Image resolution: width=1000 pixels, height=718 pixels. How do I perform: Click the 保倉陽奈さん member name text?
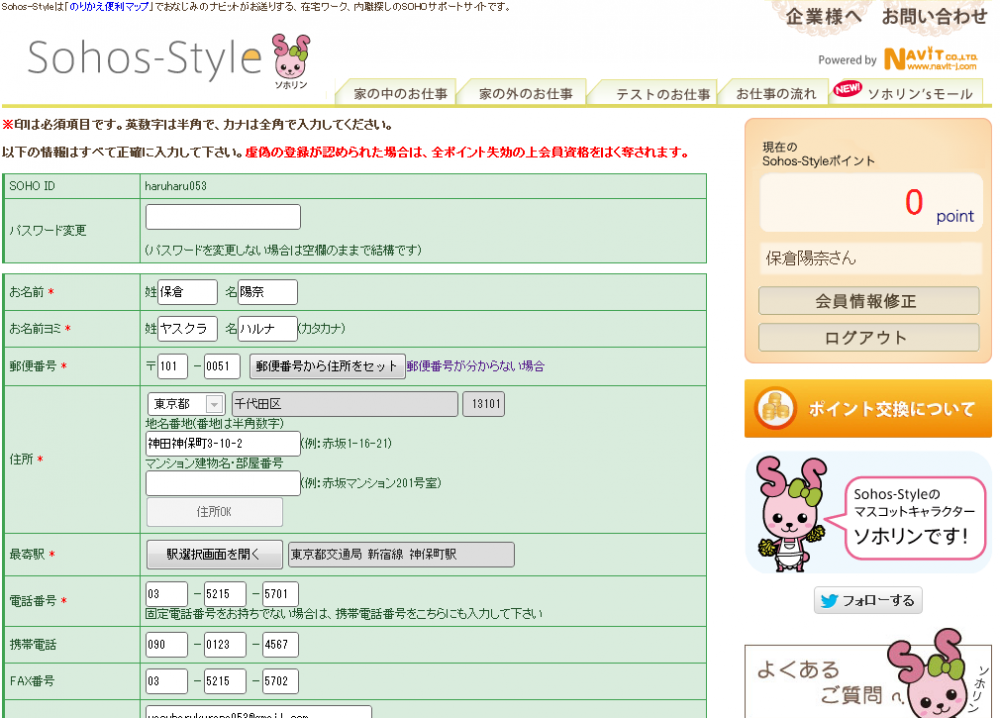point(811,258)
